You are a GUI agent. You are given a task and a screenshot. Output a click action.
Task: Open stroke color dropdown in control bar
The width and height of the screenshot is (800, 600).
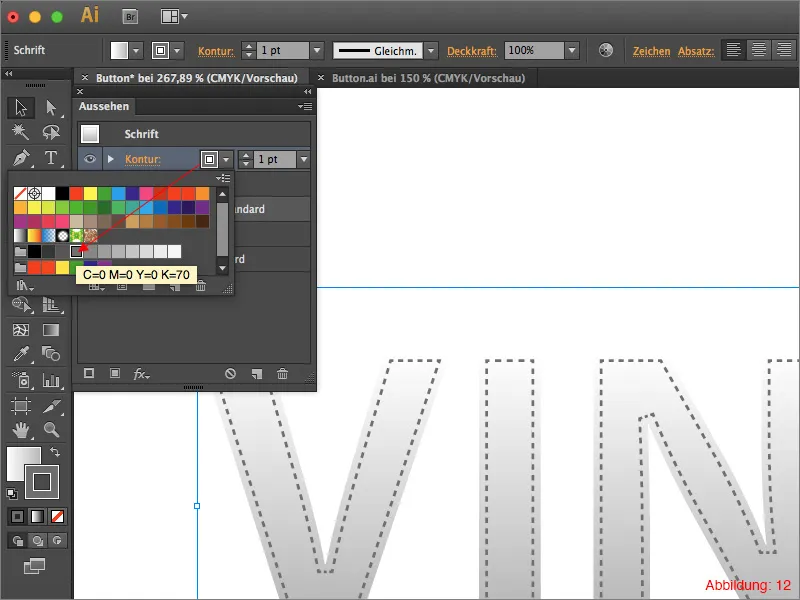[177, 51]
